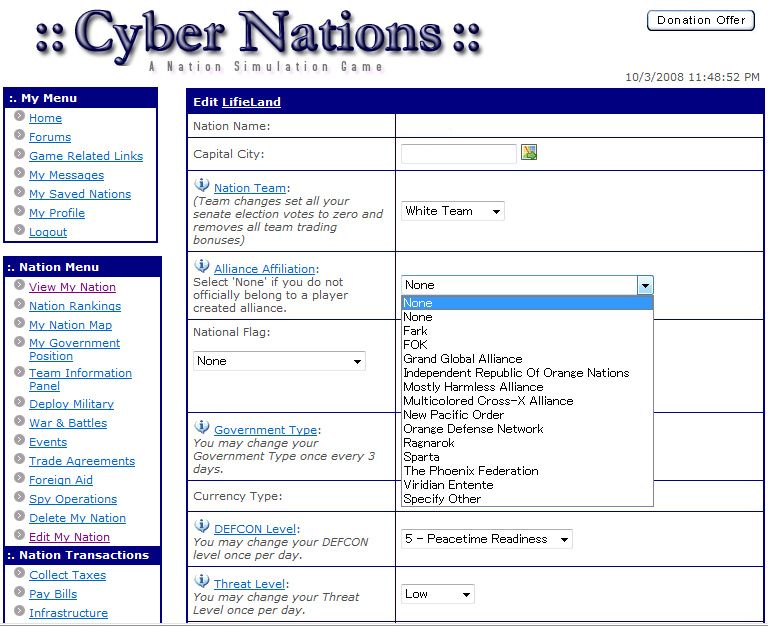Open View My Nation link
768x627 pixels.
(x=72, y=287)
